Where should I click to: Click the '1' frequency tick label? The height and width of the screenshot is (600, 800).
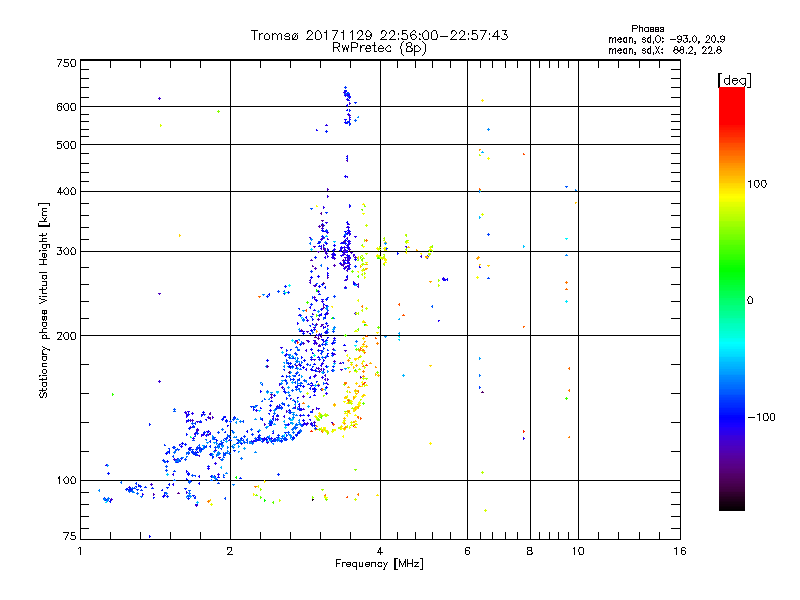(x=80, y=551)
